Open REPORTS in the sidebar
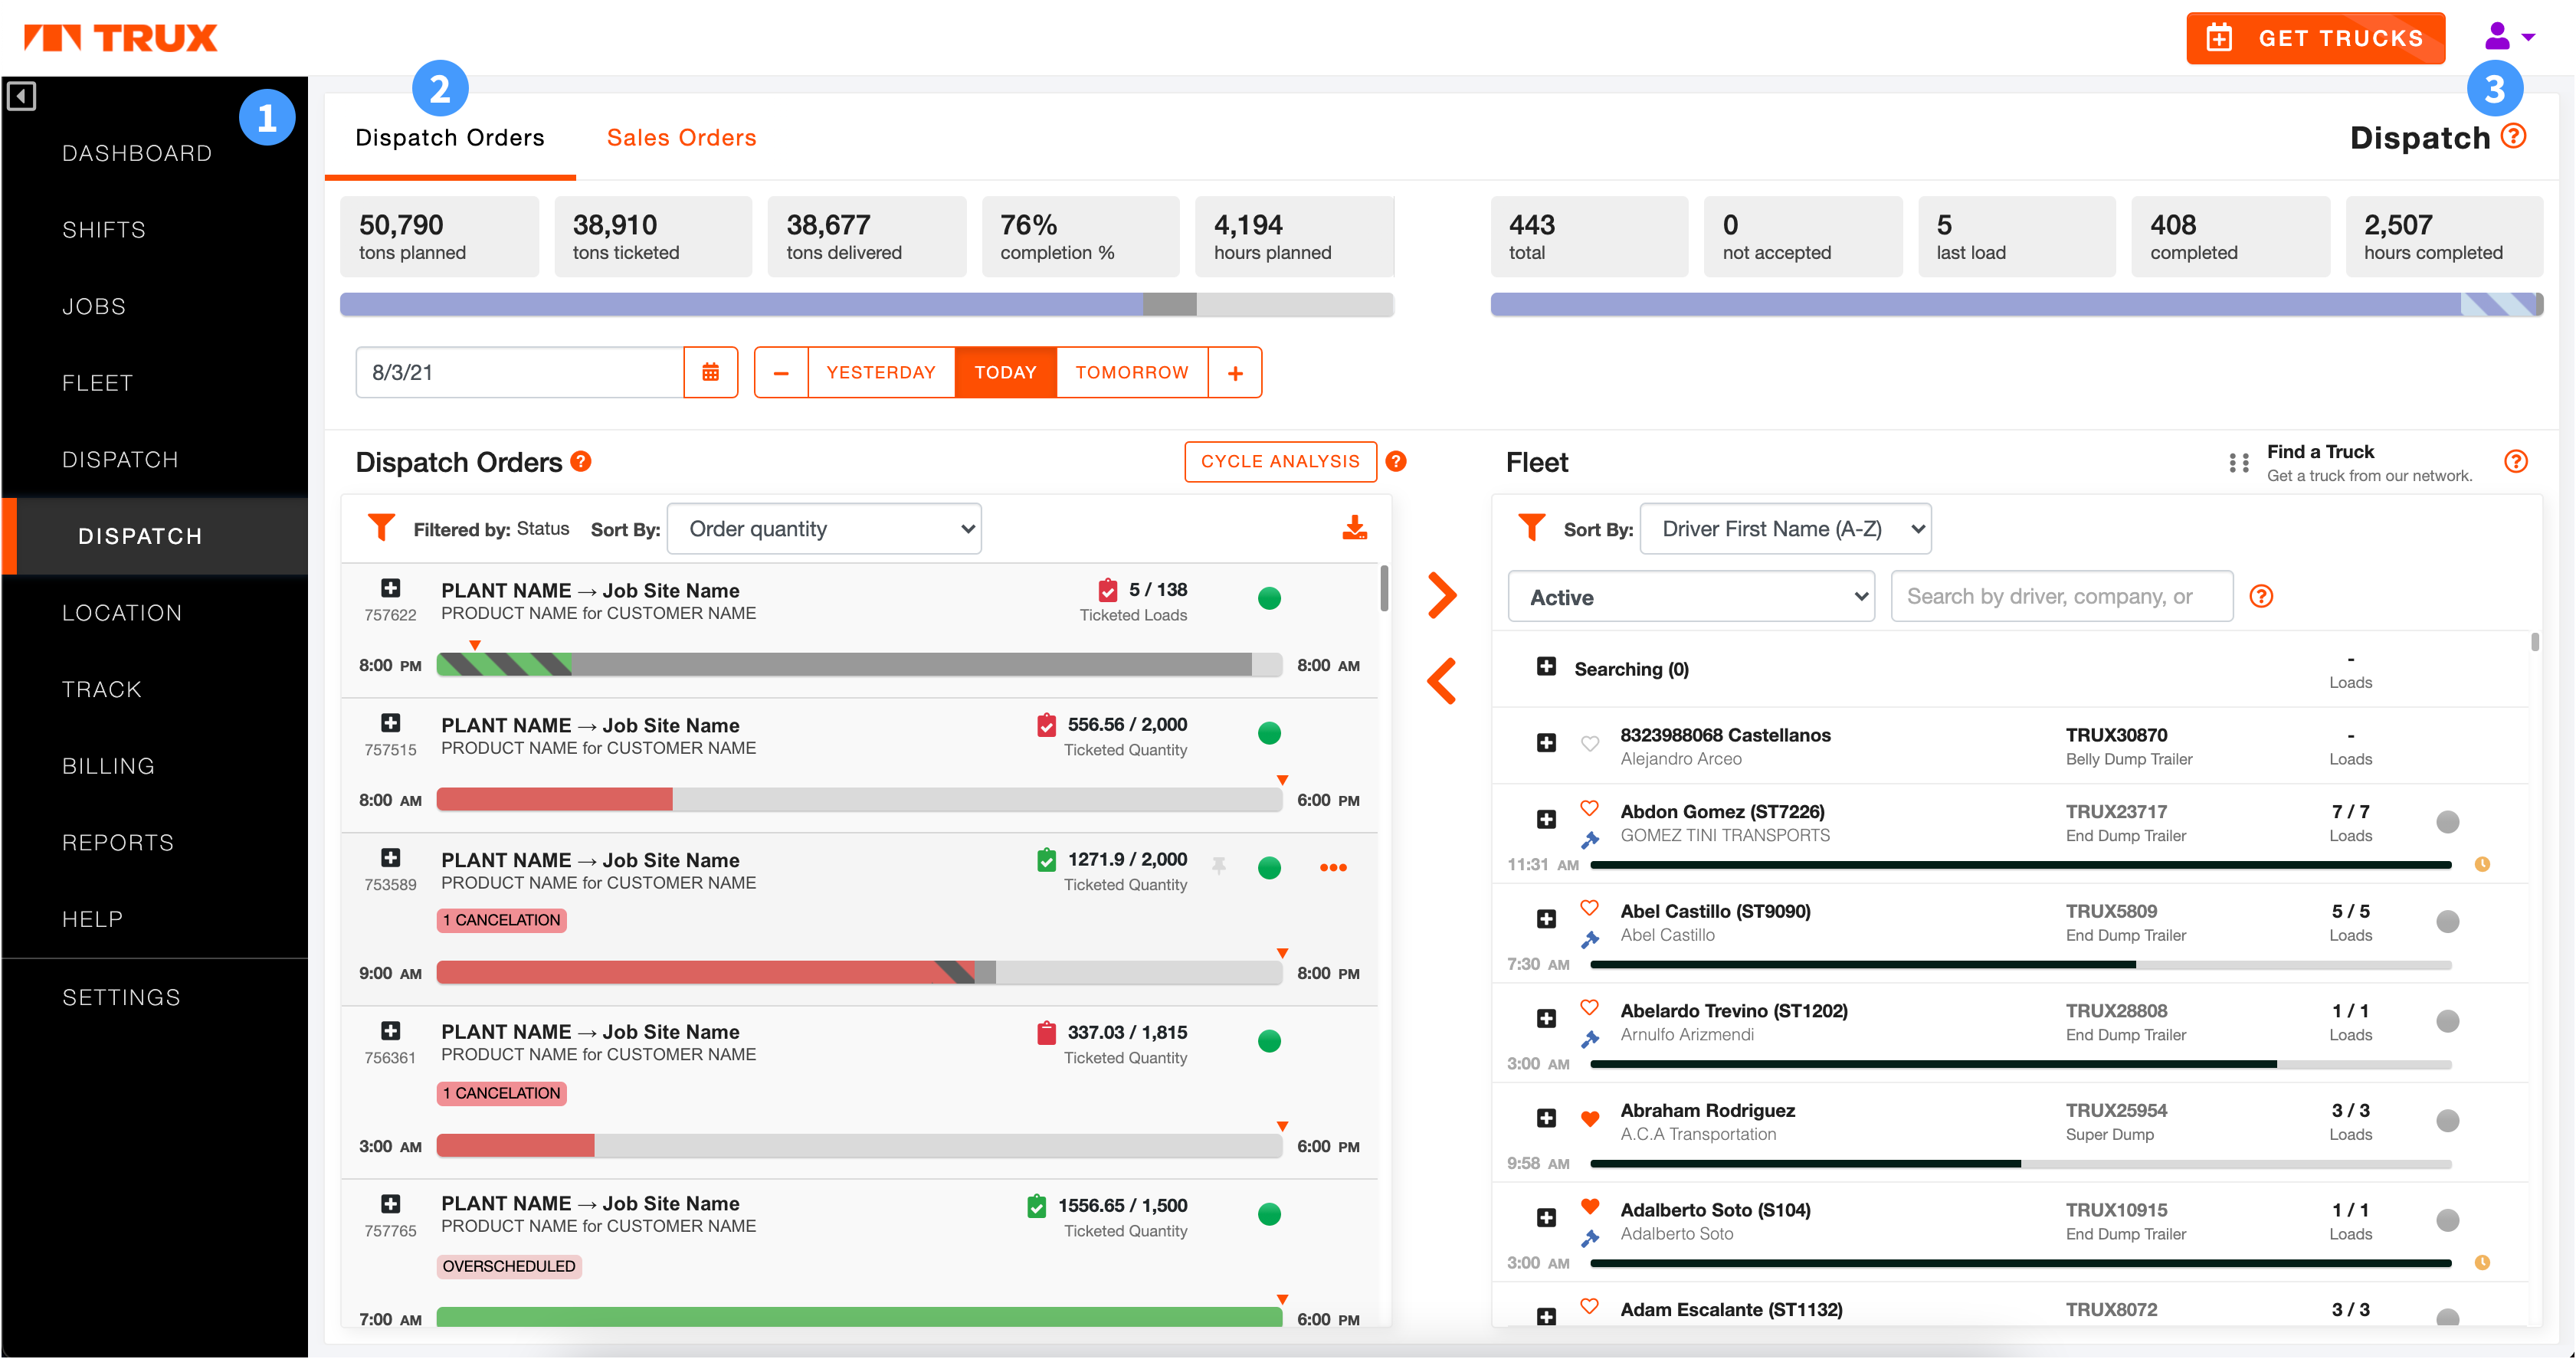 (x=118, y=843)
